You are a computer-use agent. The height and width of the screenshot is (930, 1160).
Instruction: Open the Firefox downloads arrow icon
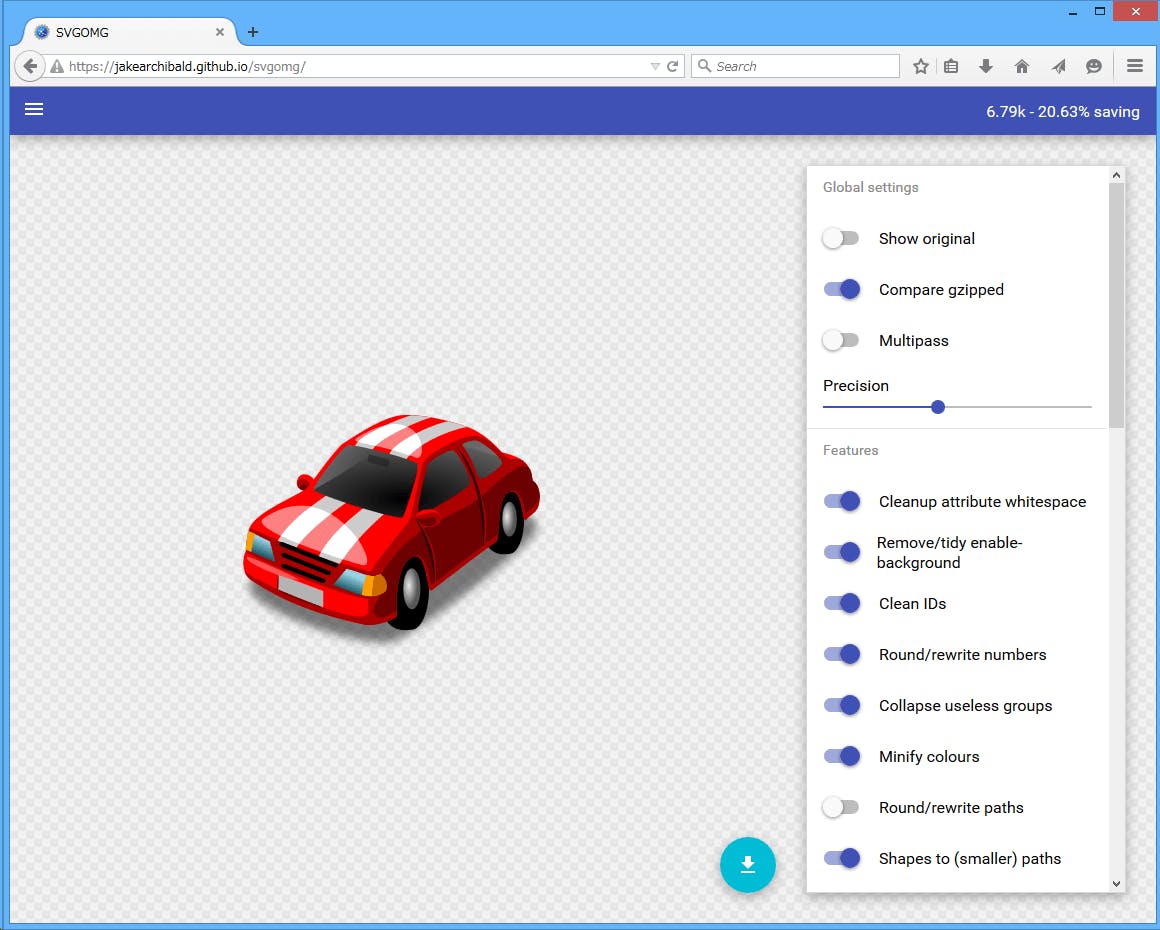tap(986, 66)
